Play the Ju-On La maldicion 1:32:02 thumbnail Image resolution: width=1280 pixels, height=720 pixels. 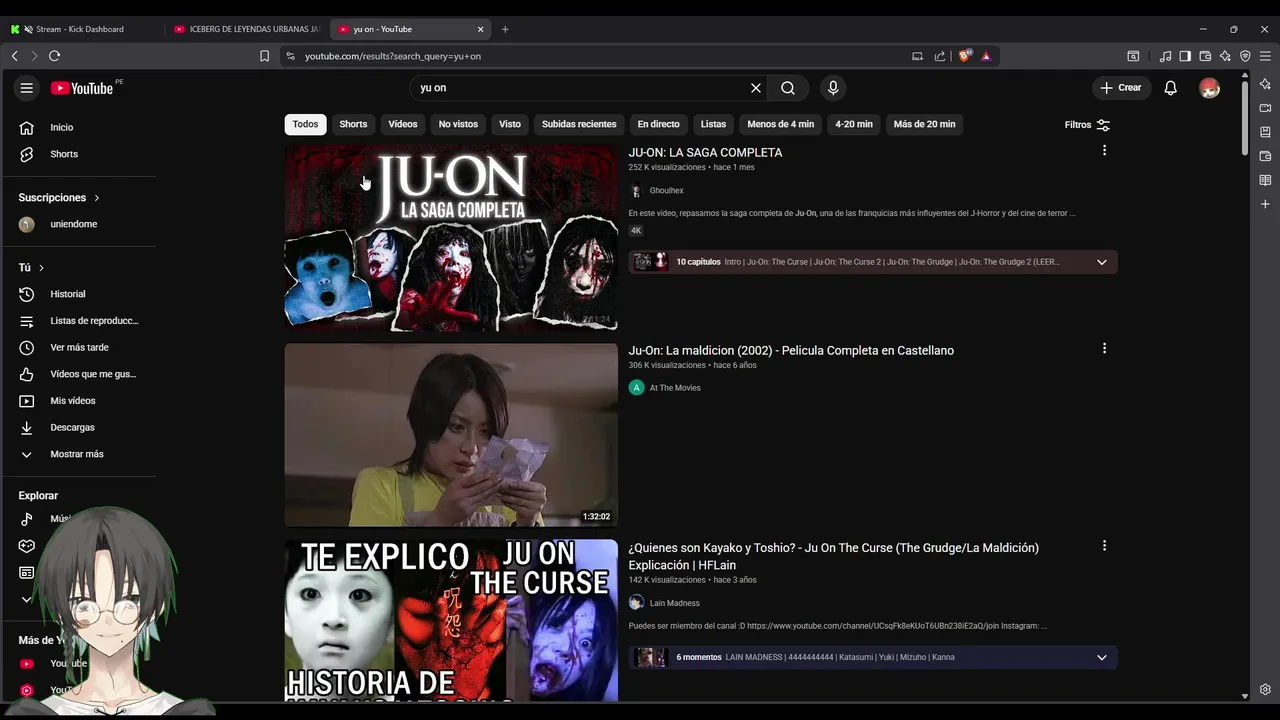(451, 435)
